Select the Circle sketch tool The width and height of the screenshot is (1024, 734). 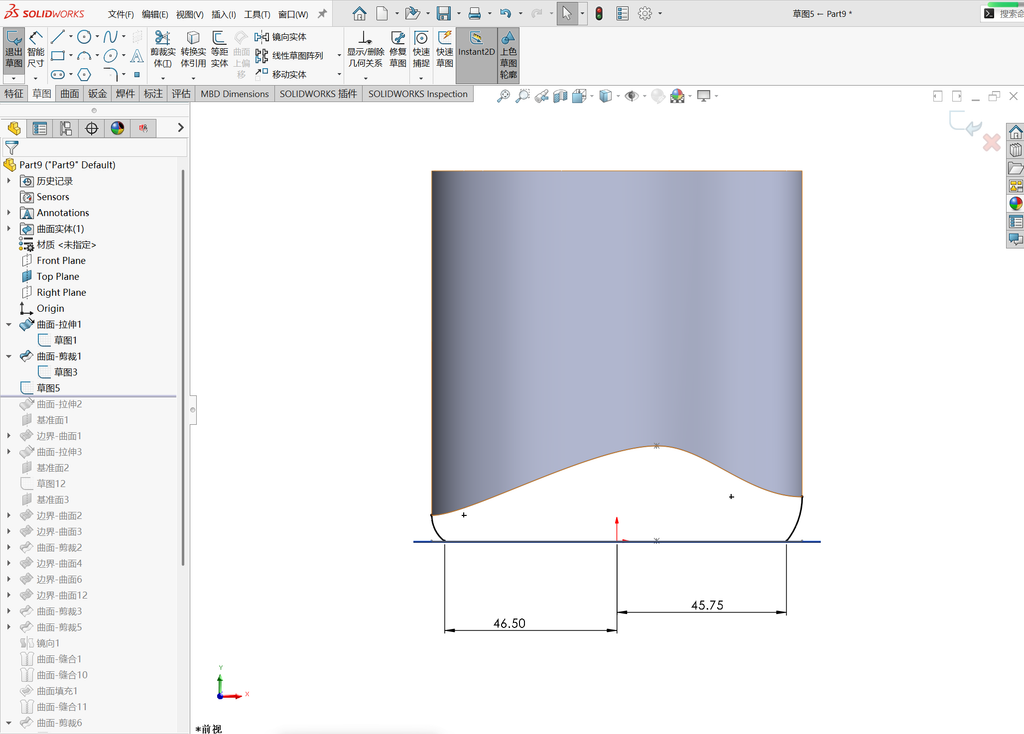click(84, 37)
